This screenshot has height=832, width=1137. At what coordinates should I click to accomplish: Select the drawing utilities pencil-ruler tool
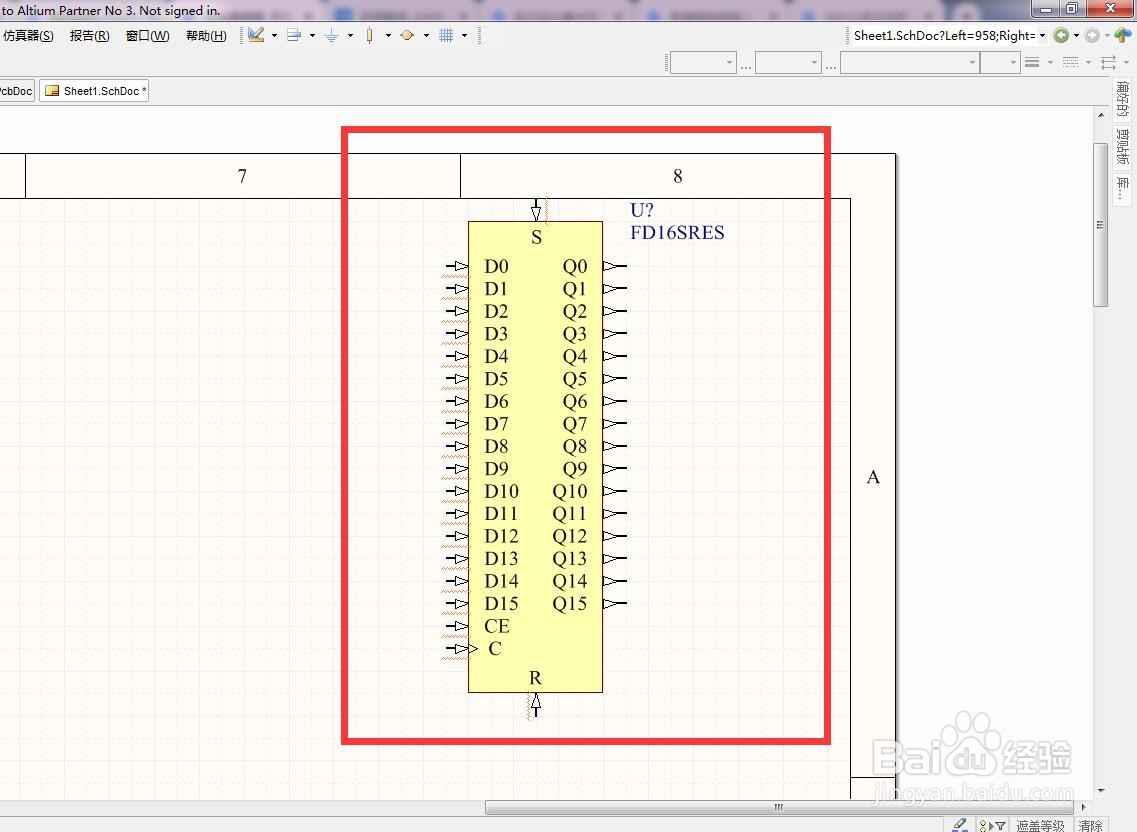[256, 35]
